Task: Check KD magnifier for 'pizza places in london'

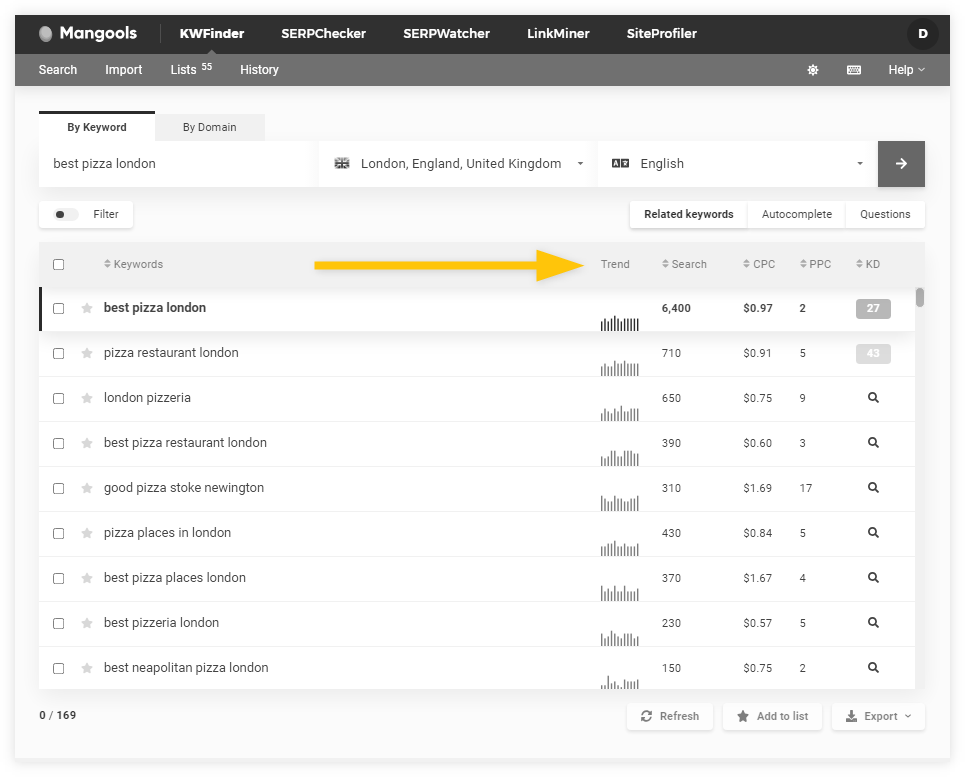Action: tap(873, 533)
